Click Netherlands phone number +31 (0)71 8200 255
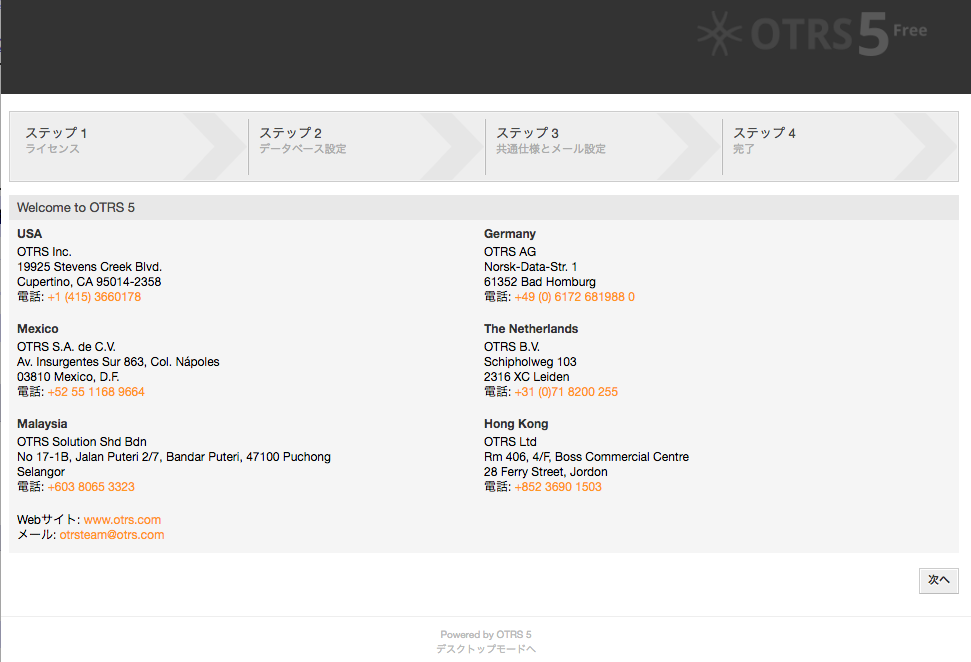Screen dimensions: 971x662 pos(566,391)
